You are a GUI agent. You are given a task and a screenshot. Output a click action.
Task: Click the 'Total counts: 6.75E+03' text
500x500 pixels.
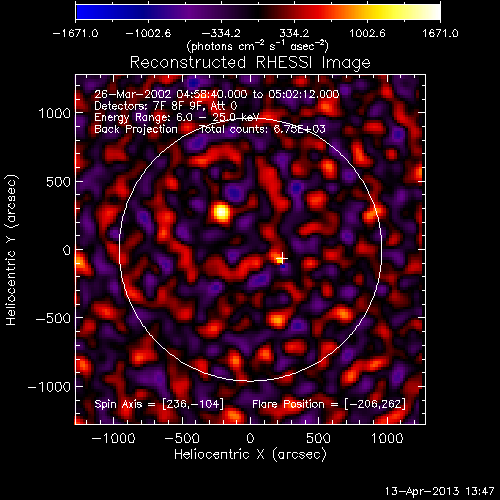coord(262,129)
